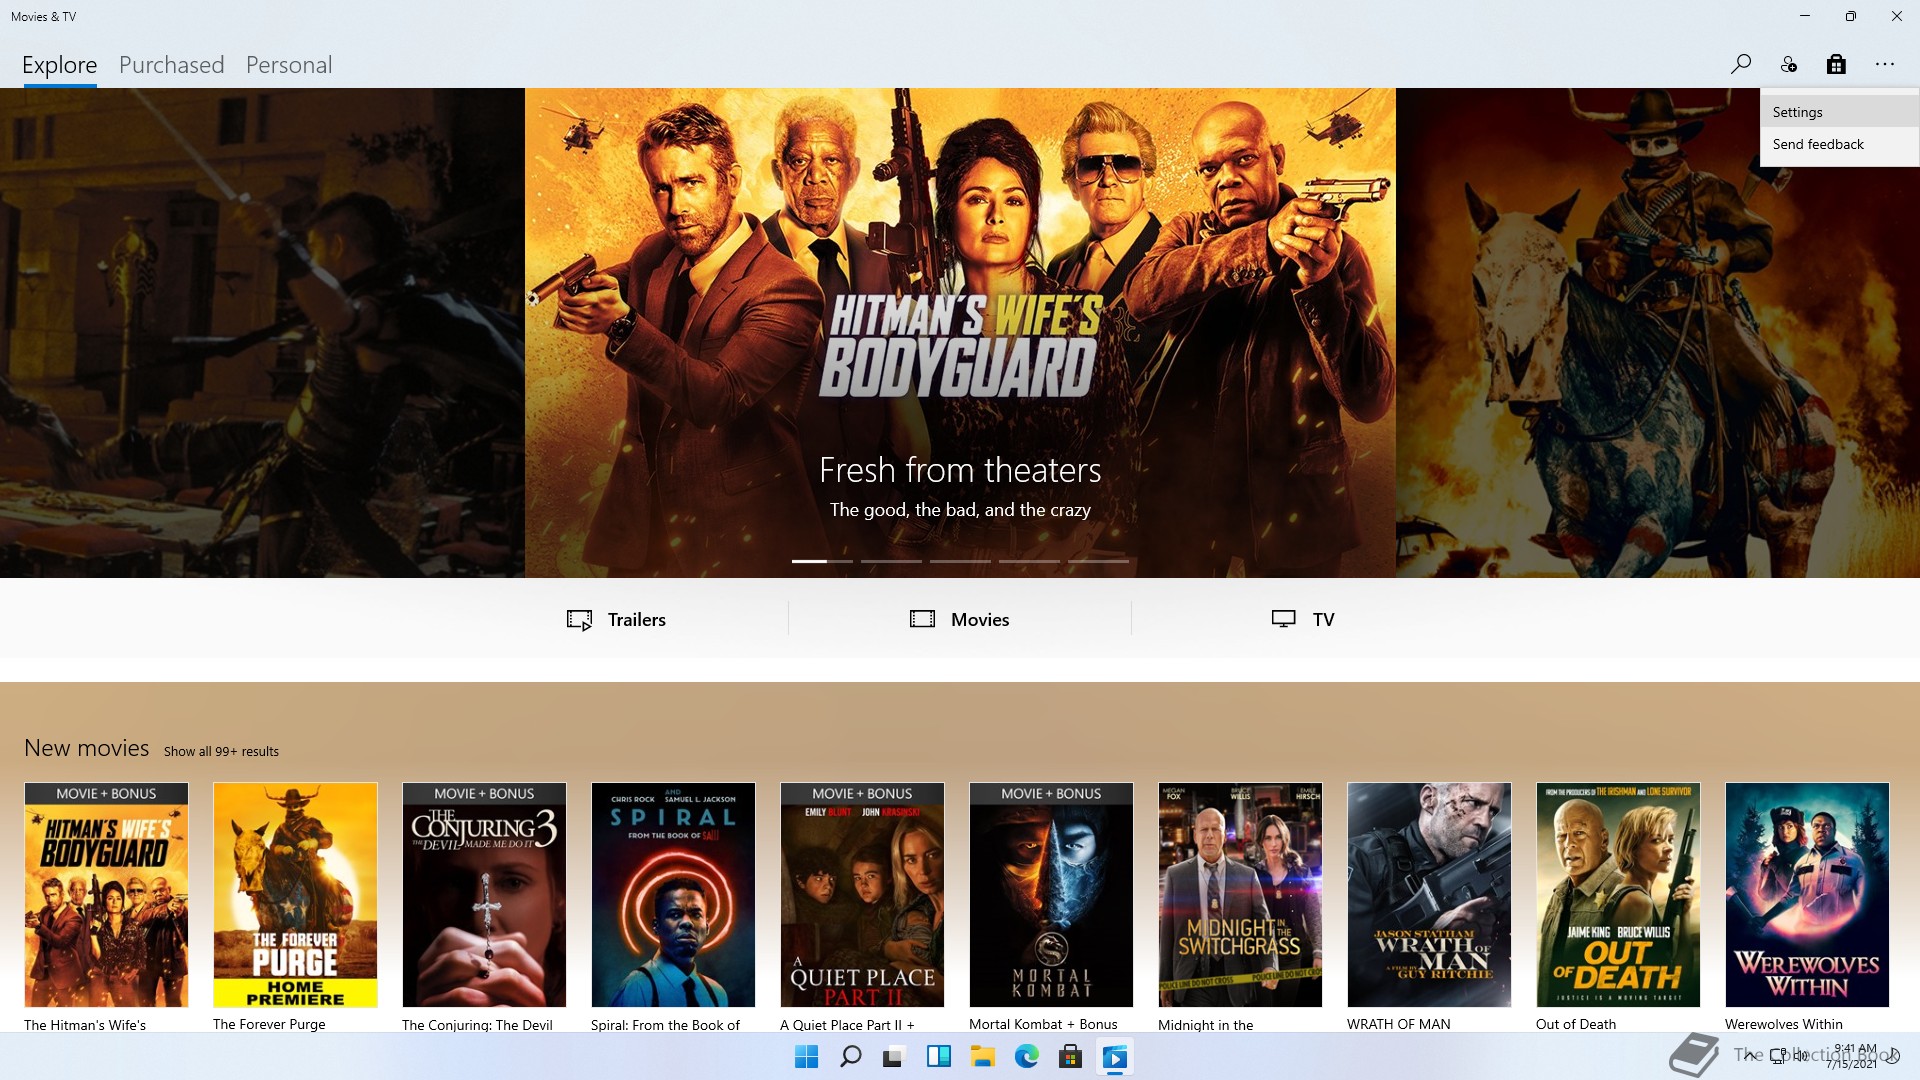Choose Send feedback from the menu
The width and height of the screenshot is (1920, 1080).
[1839, 144]
